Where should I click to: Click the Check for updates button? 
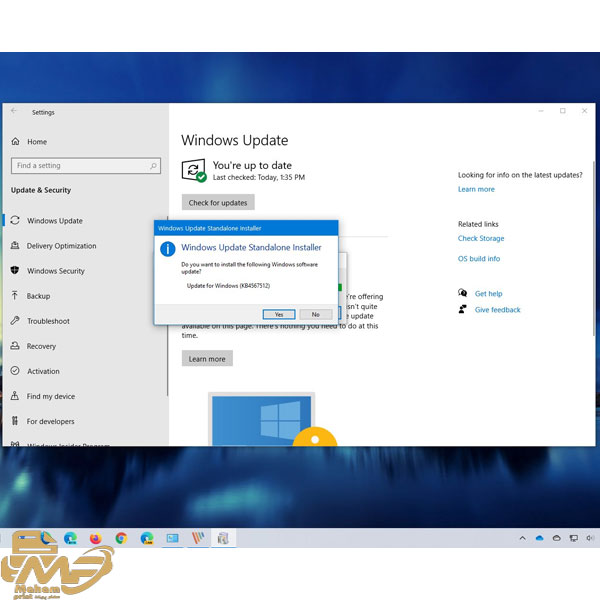coord(218,202)
